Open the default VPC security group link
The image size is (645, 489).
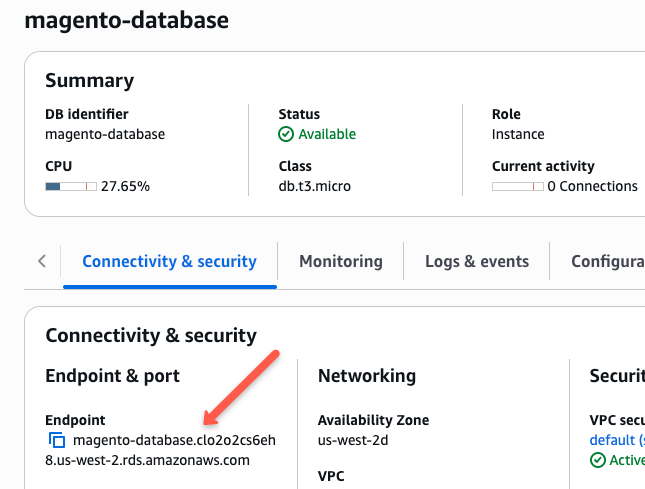pyautogui.click(x=617, y=440)
